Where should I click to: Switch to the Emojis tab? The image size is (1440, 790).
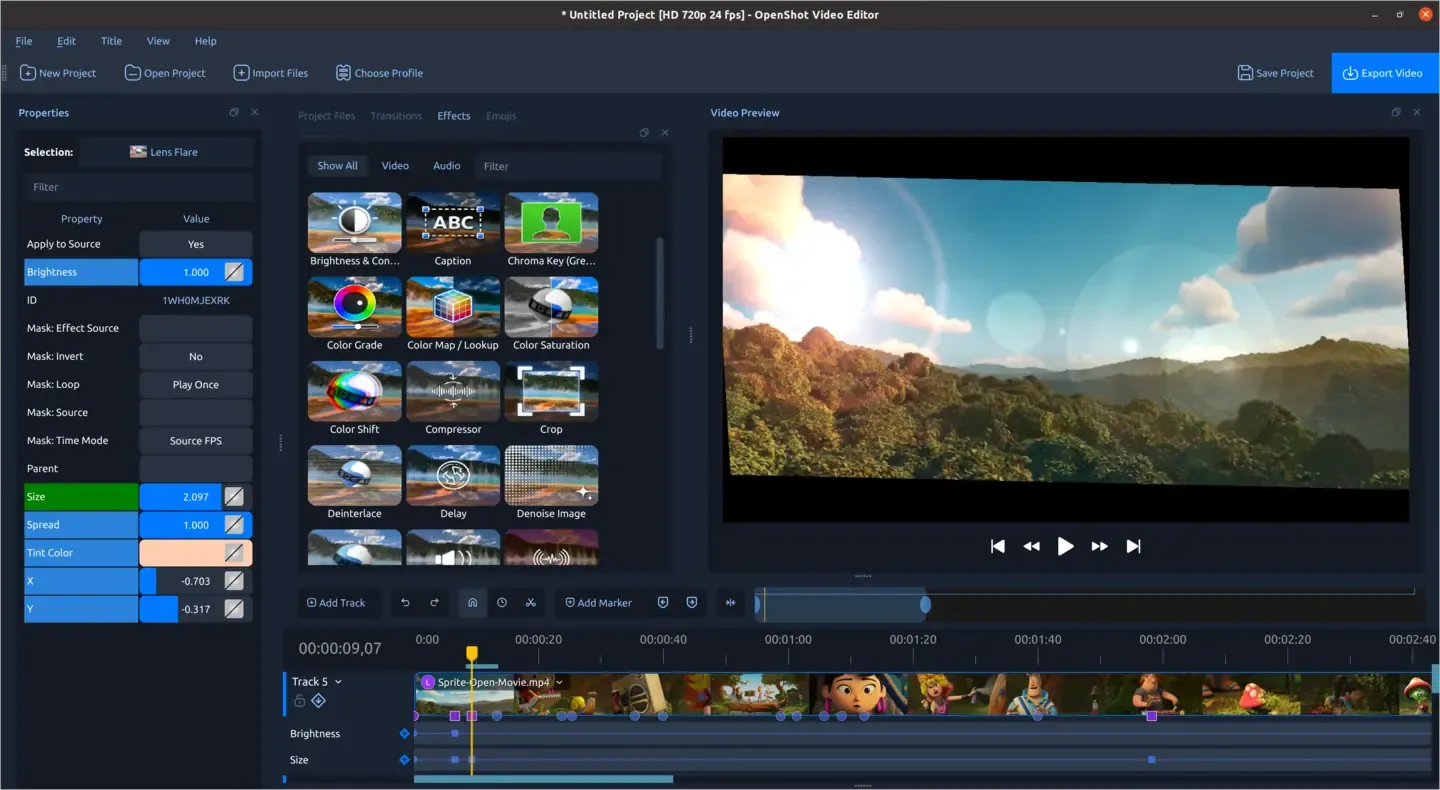pyautogui.click(x=501, y=116)
